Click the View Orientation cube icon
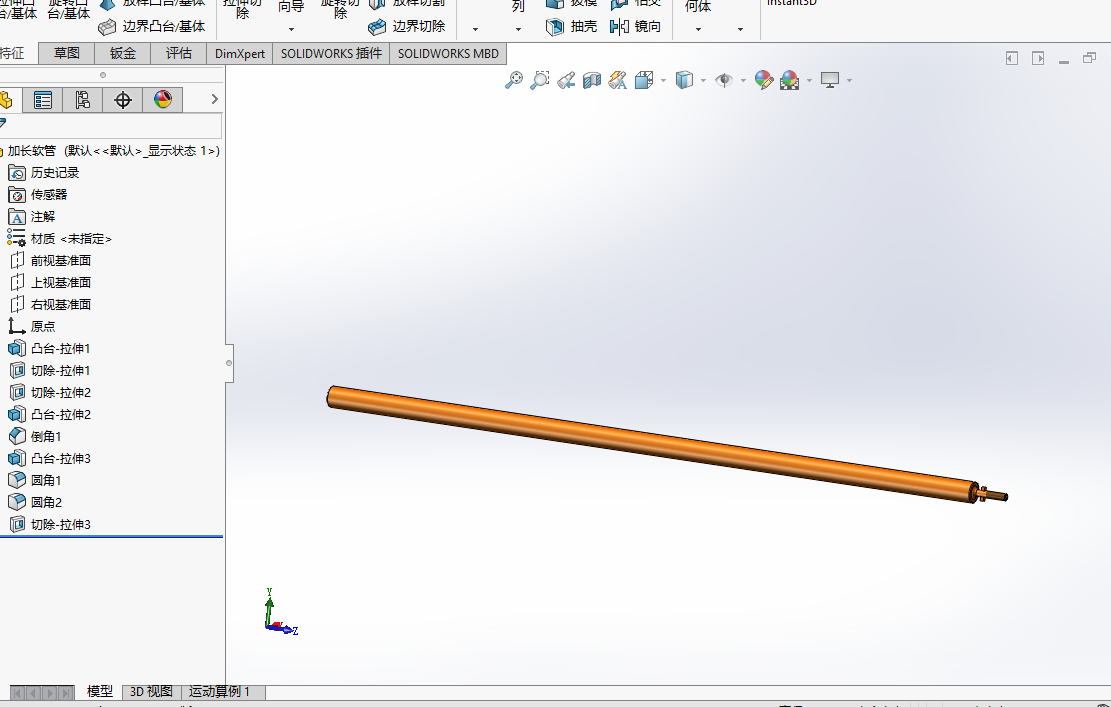Screen dimensions: 1111x707 [x=644, y=80]
